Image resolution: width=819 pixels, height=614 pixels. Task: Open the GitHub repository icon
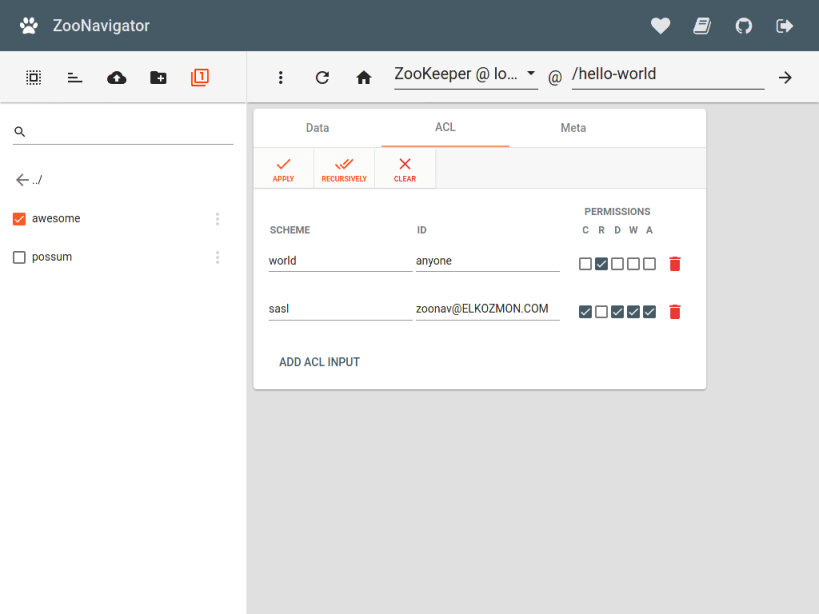[744, 26]
